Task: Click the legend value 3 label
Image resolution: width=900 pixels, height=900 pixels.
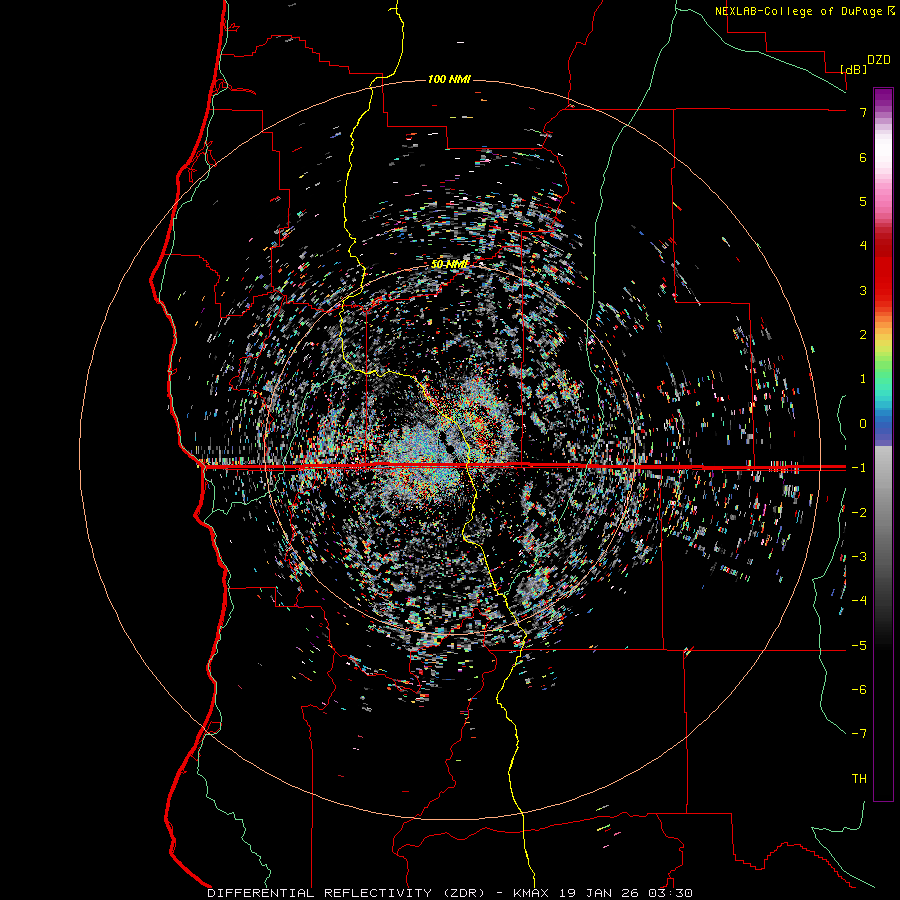Action: click(863, 290)
